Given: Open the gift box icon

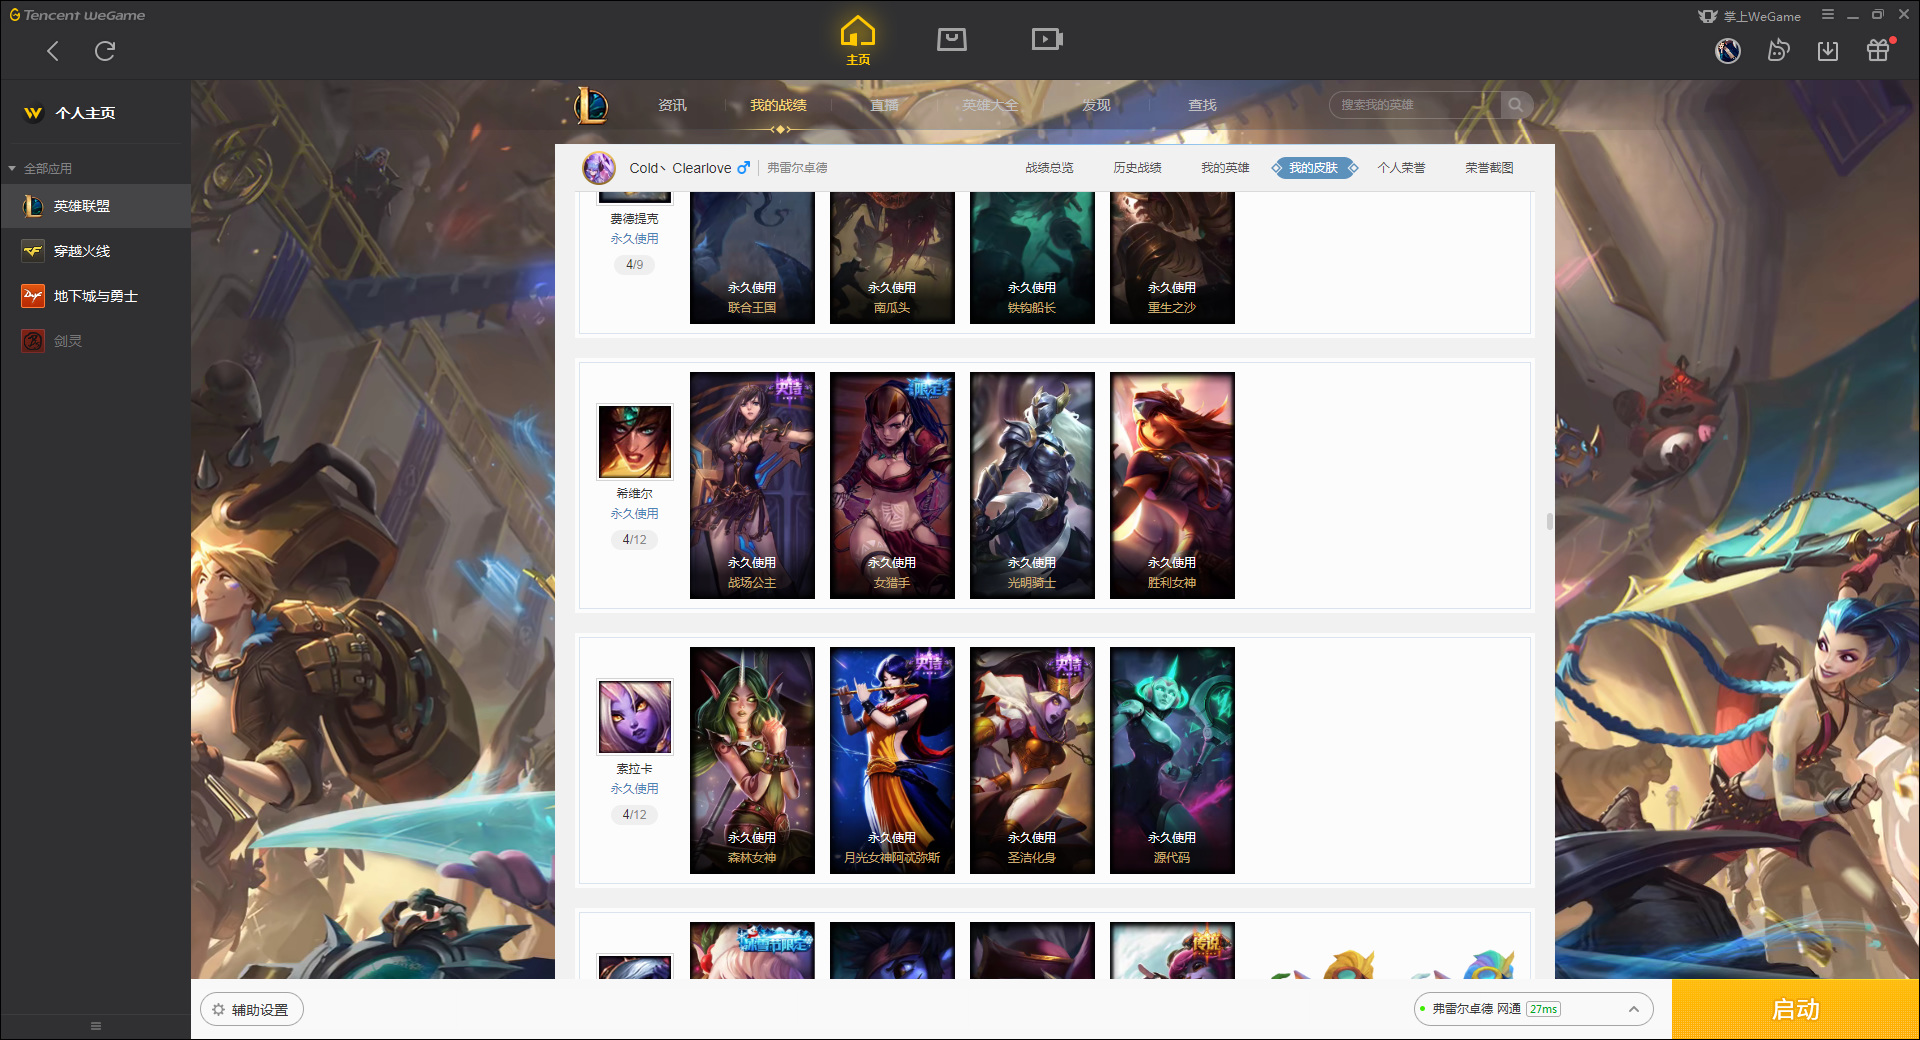Looking at the screenshot, I should [1878, 50].
